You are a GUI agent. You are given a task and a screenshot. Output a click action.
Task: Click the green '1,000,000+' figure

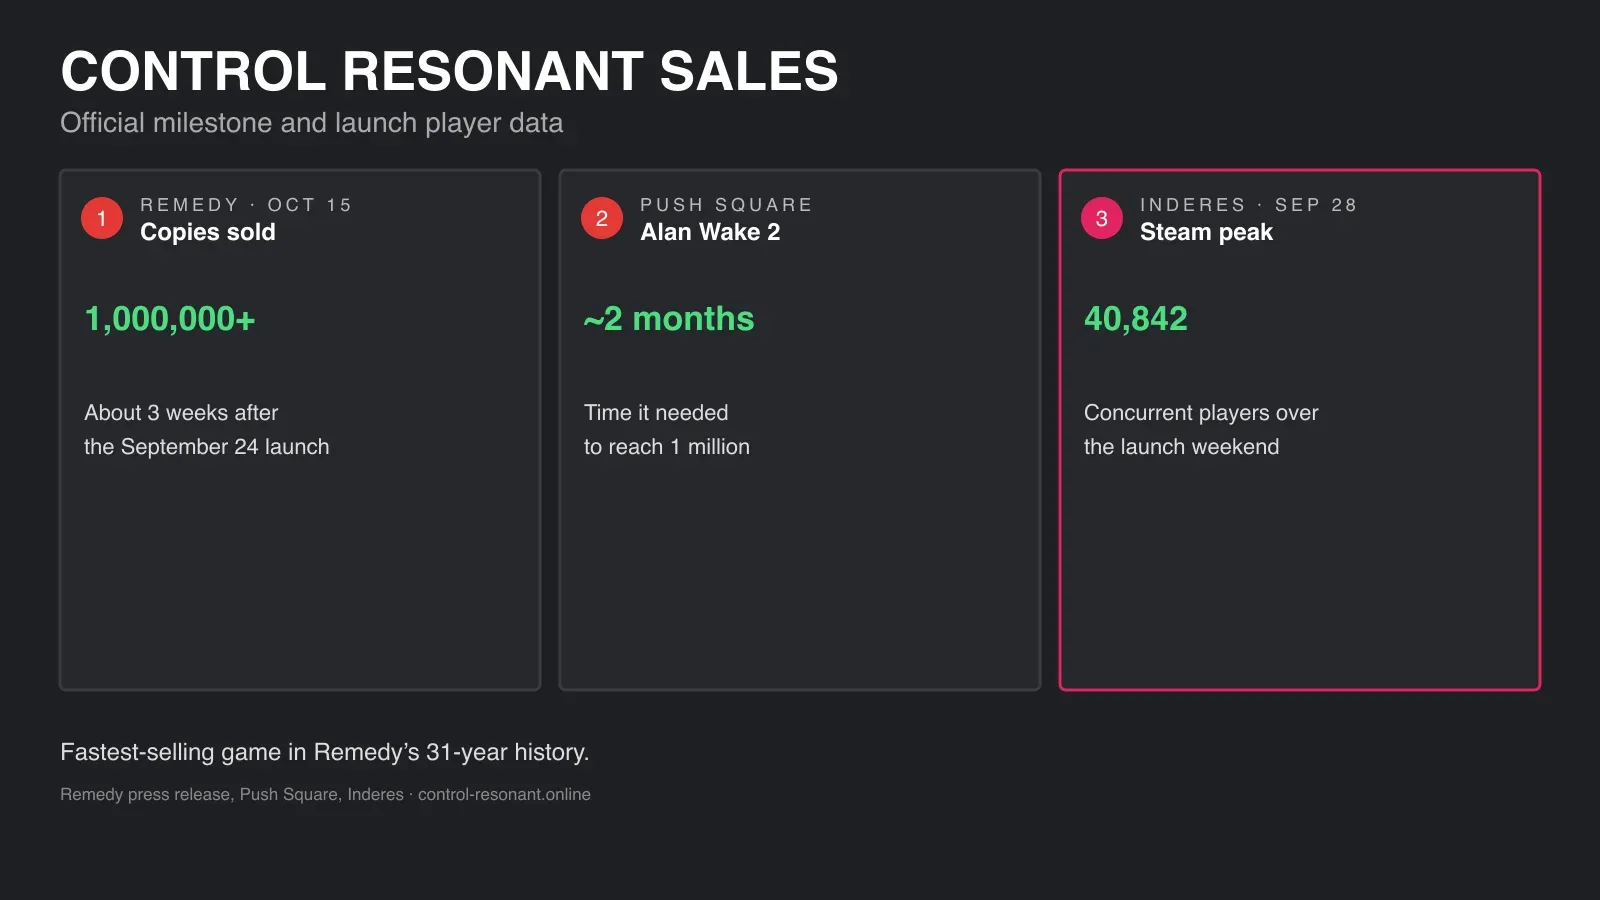pyautogui.click(x=170, y=319)
